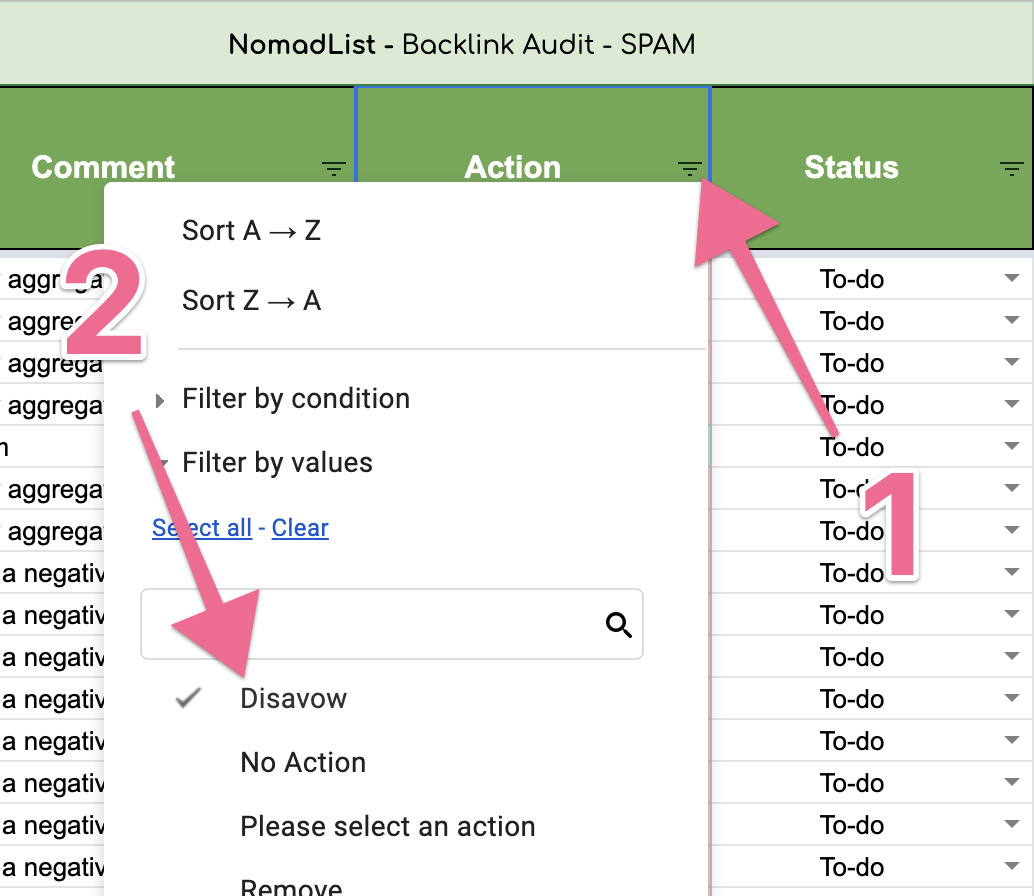Click the Action column filter icon
The width and height of the screenshot is (1034, 896).
pyautogui.click(x=689, y=169)
